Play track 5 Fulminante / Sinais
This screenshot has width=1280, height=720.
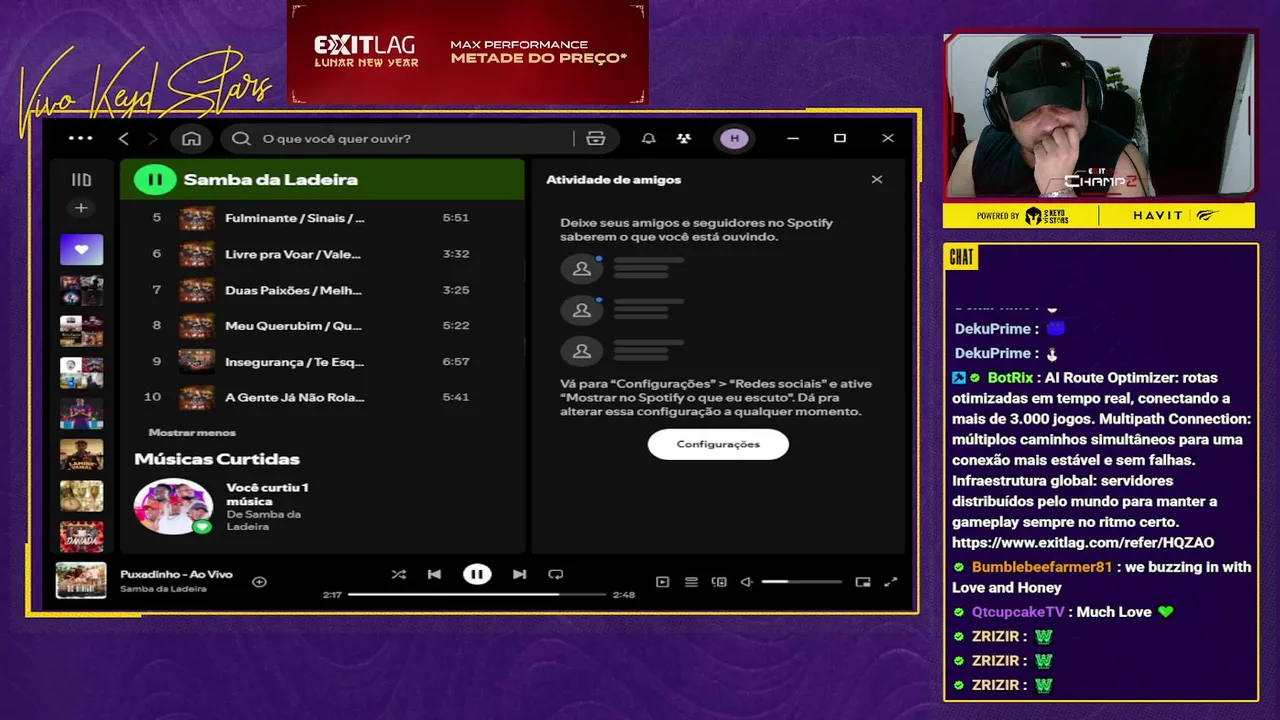(322, 218)
